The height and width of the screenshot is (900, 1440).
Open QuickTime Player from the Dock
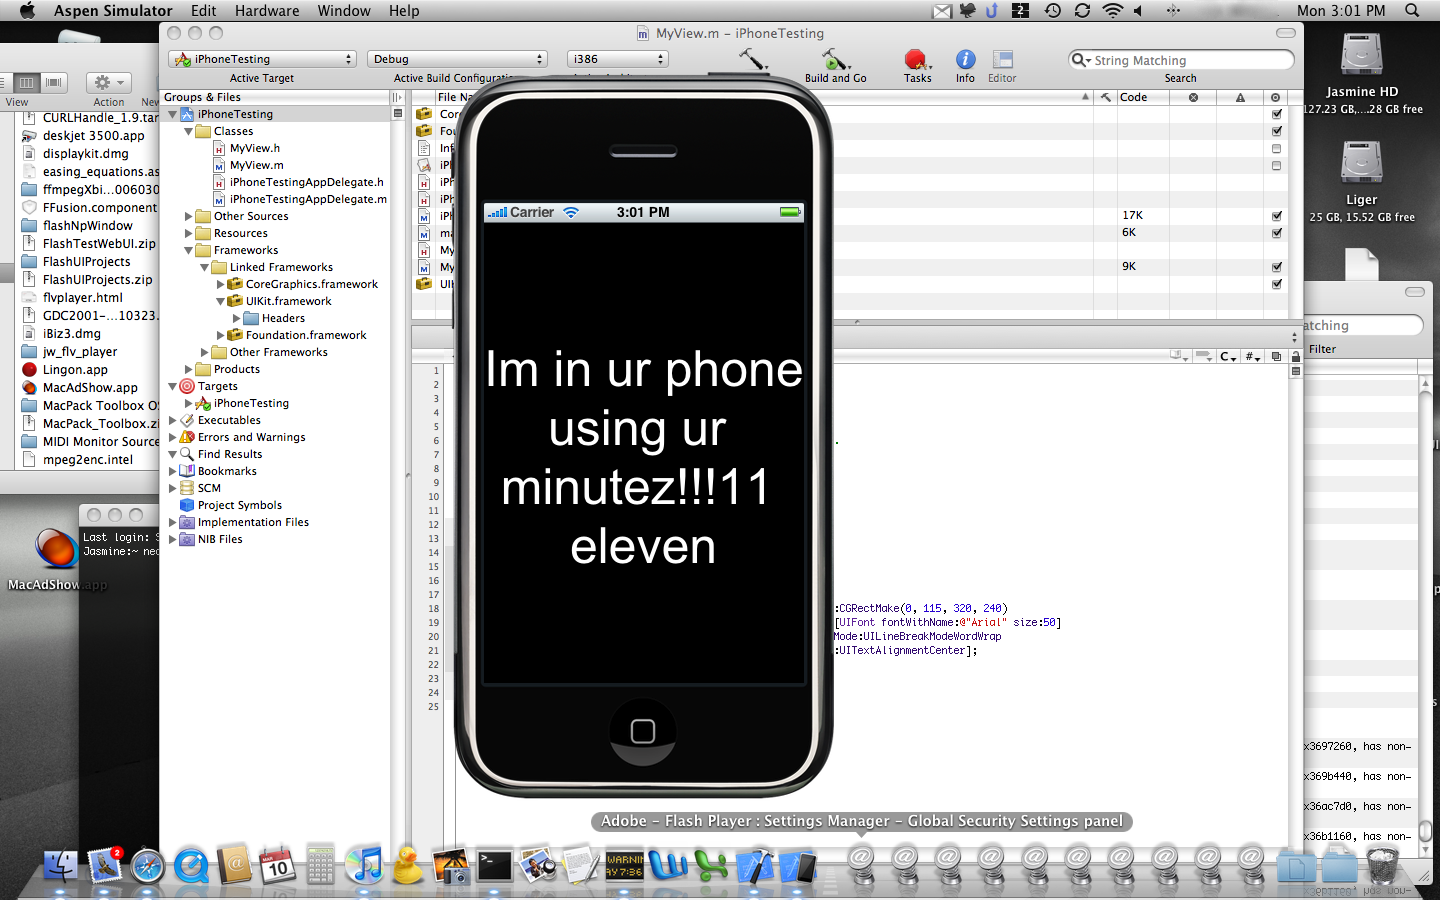[x=191, y=865]
